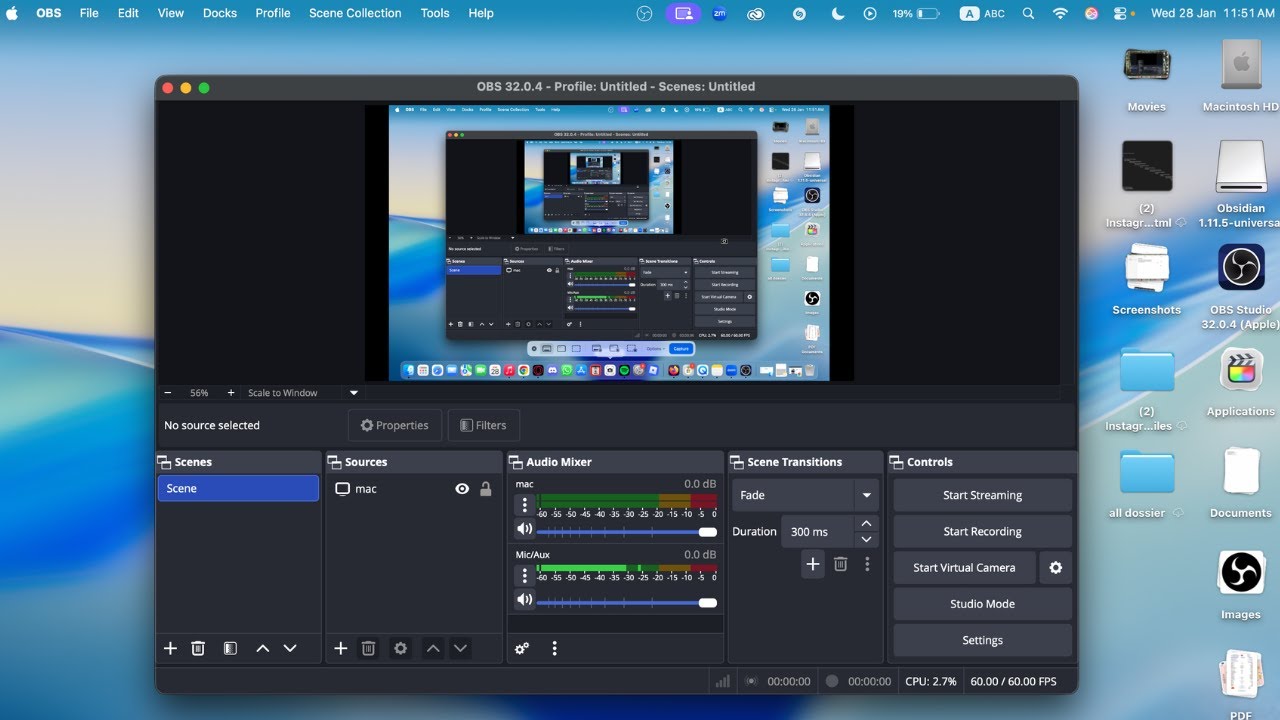Open Mic/Aux track options dots

pos(525,576)
